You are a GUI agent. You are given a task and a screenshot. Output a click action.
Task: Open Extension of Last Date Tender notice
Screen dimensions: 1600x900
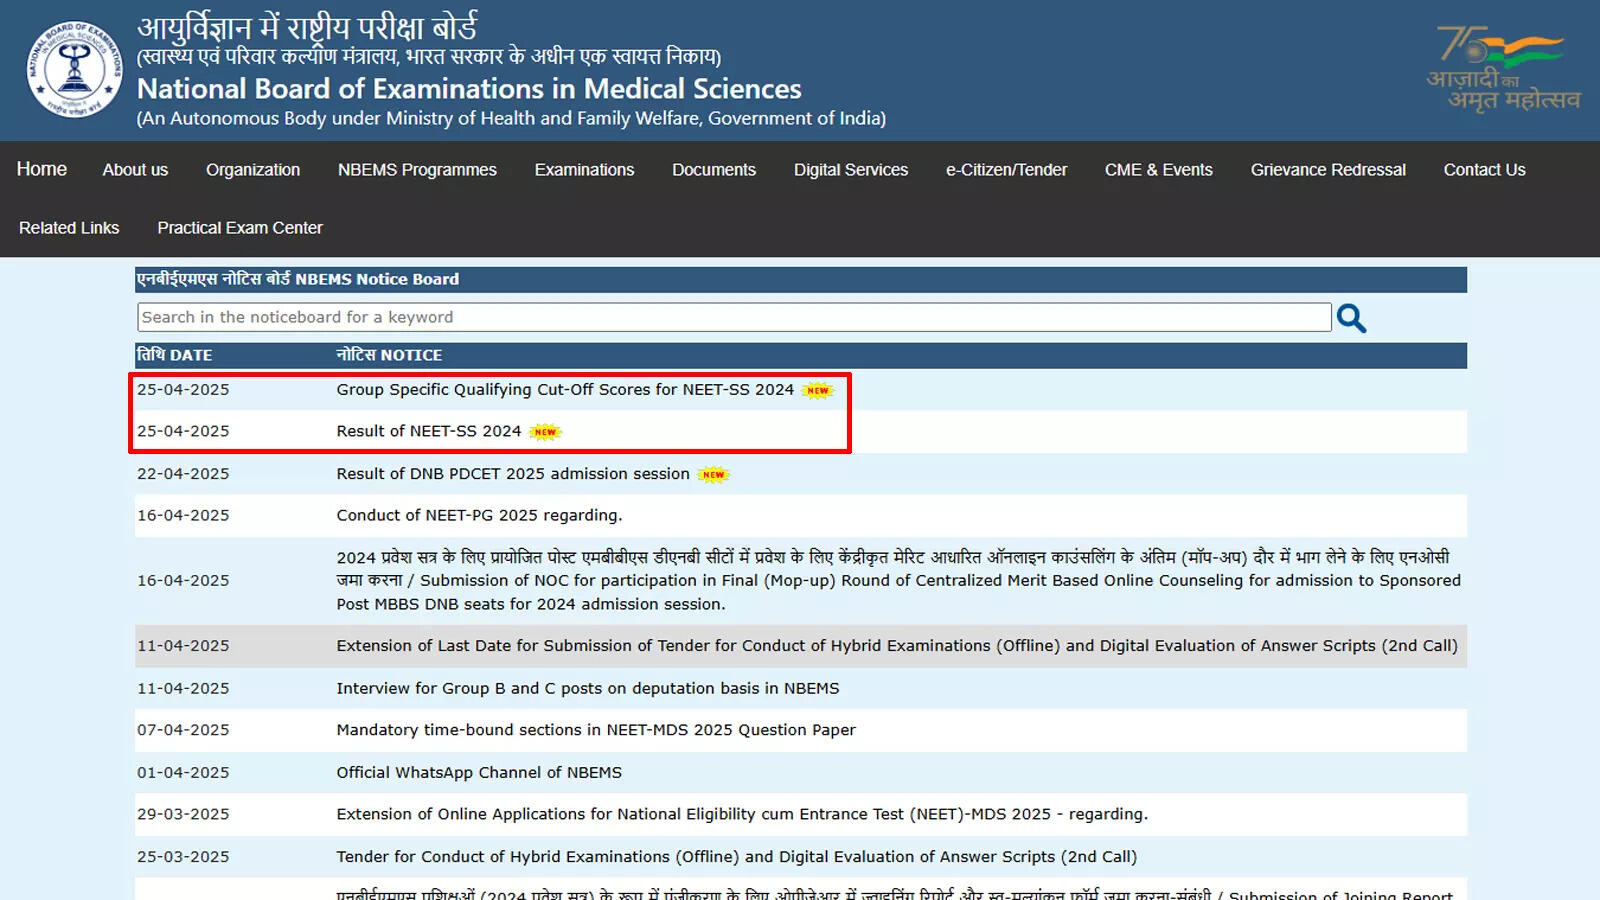click(x=897, y=646)
